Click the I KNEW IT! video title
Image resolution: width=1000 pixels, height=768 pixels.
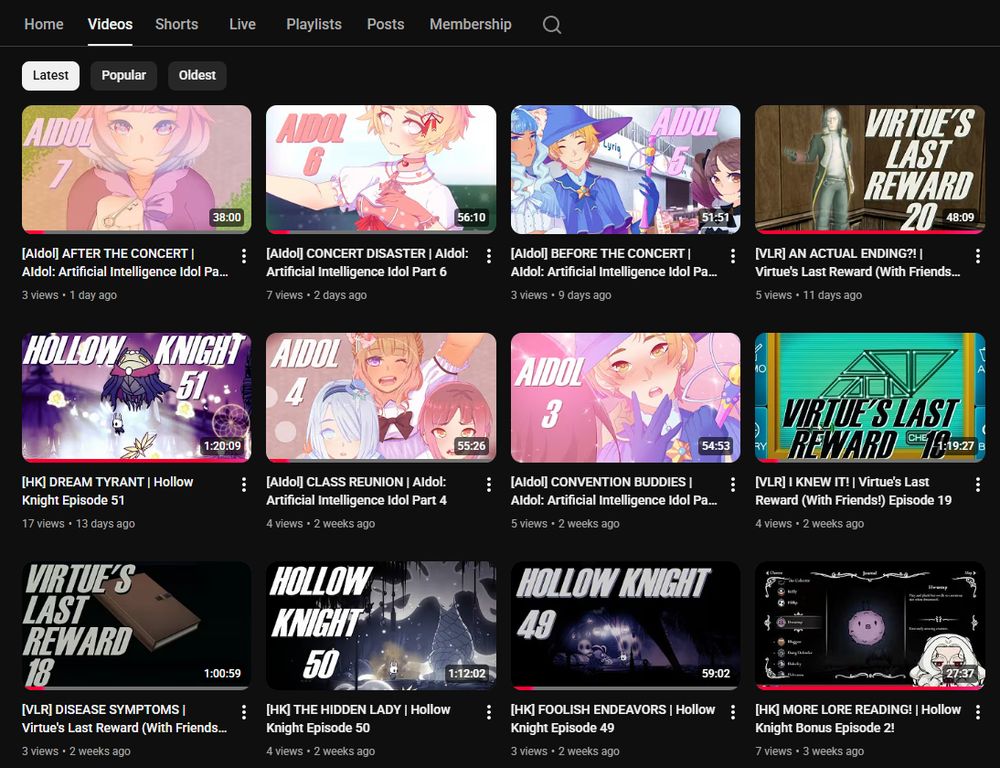[x=853, y=491]
